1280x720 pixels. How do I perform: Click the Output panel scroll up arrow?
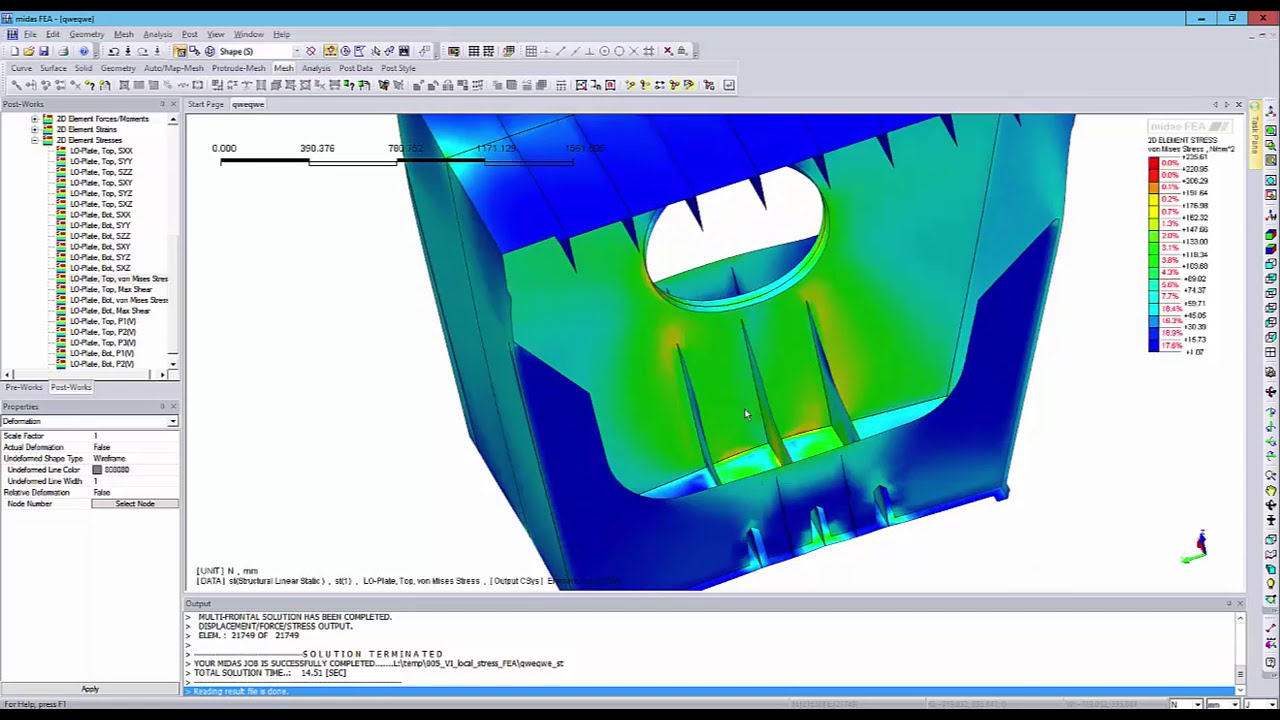pyautogui.click(x=1240, y=619)
